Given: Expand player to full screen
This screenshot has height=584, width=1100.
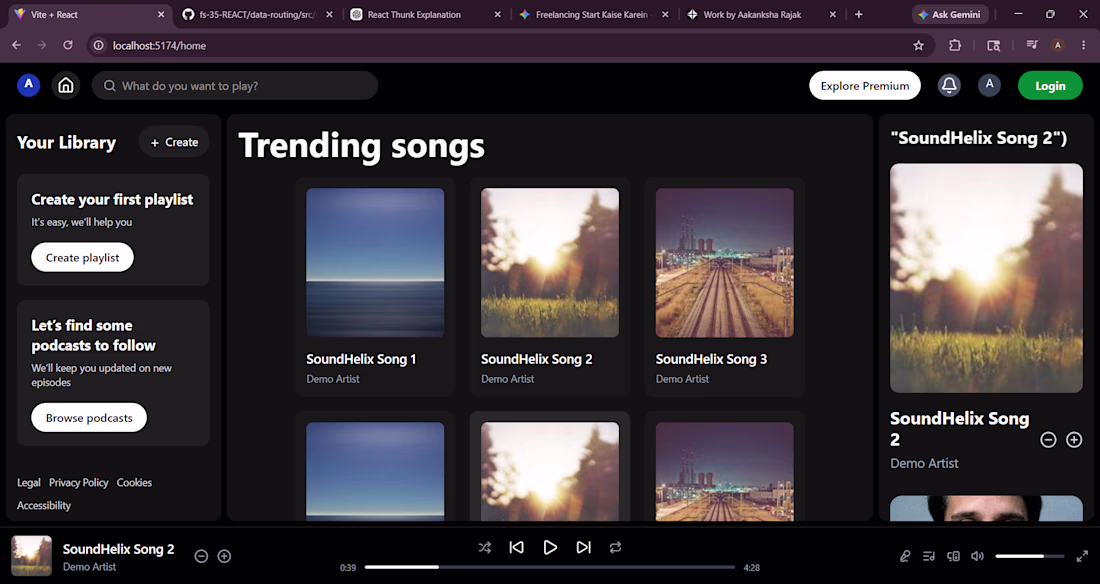Looking at the screenshot, I should [1082, 556].
